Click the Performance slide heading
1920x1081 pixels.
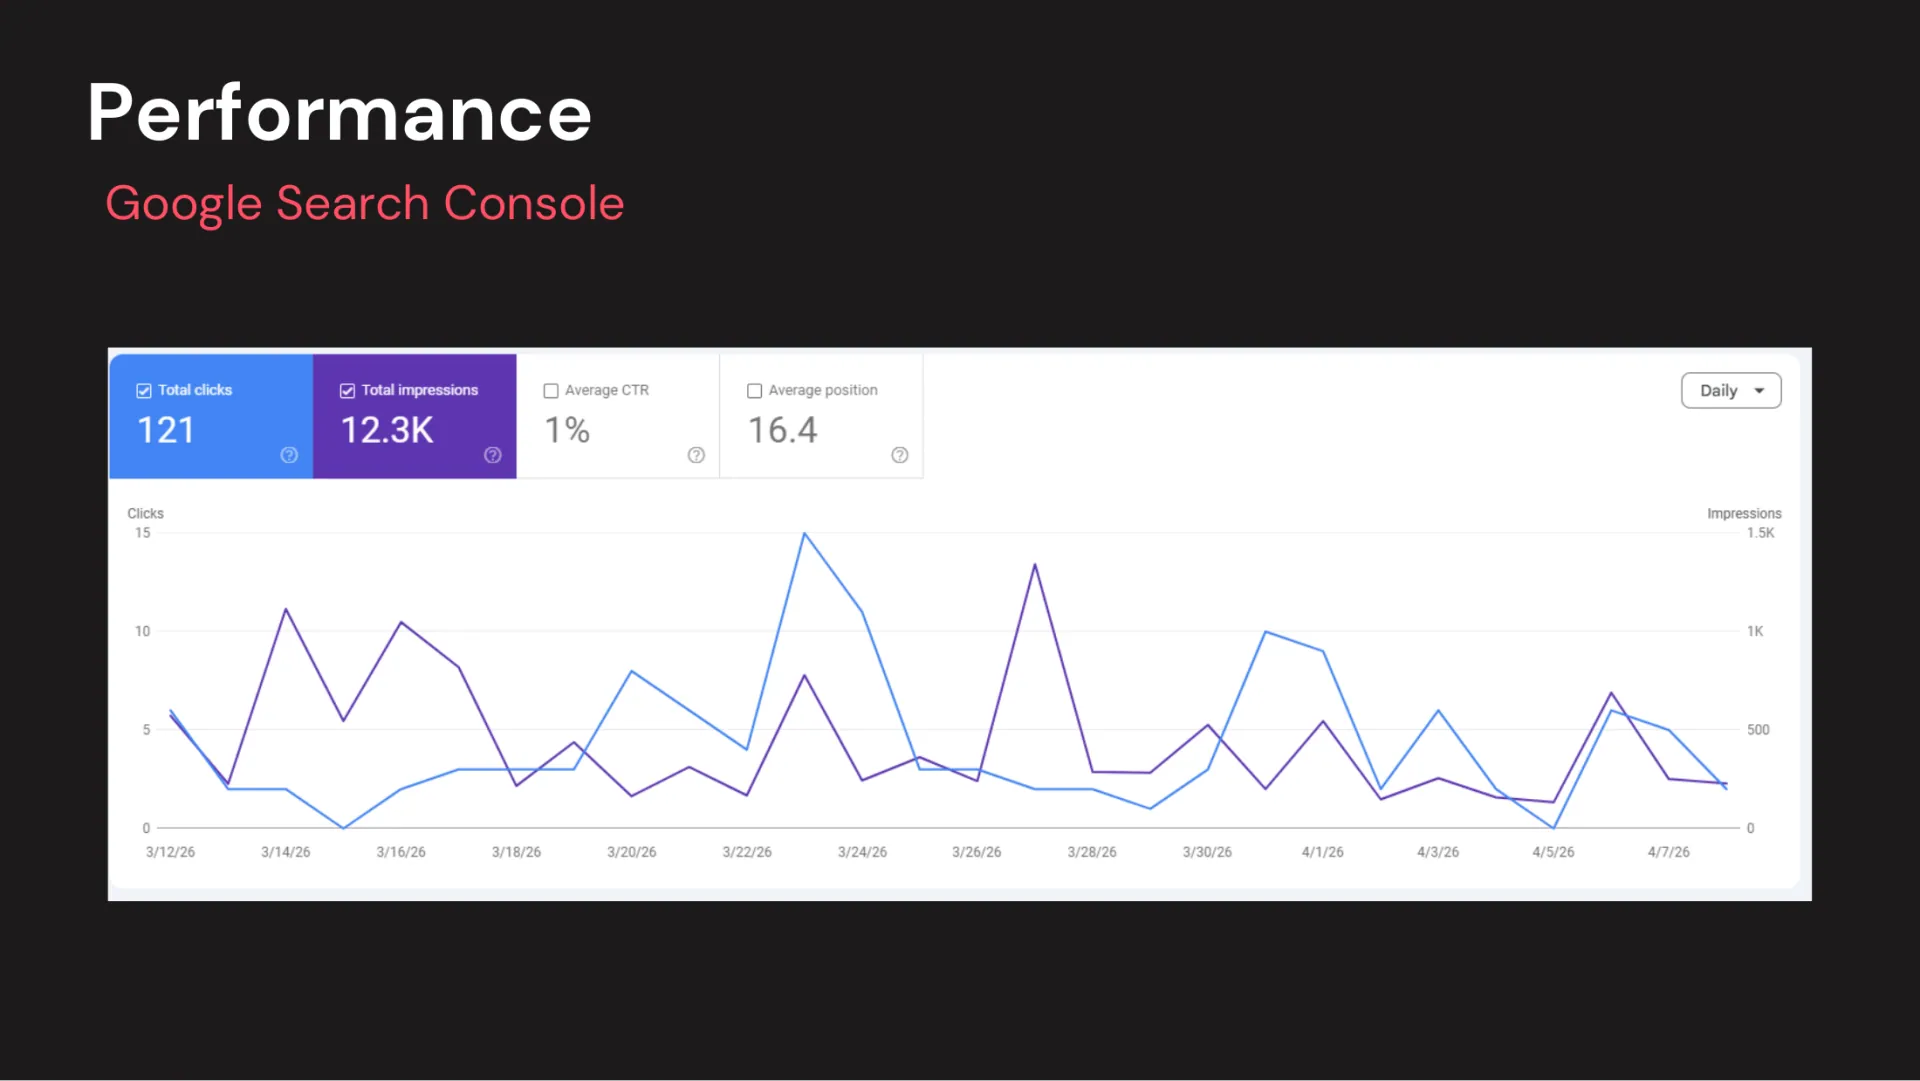340,113
